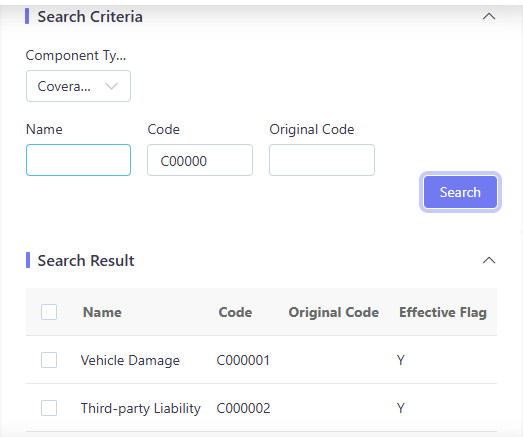Open the Component Type dropdown
The width and height of the screenshot is (523, 437).
coord(78,86)
